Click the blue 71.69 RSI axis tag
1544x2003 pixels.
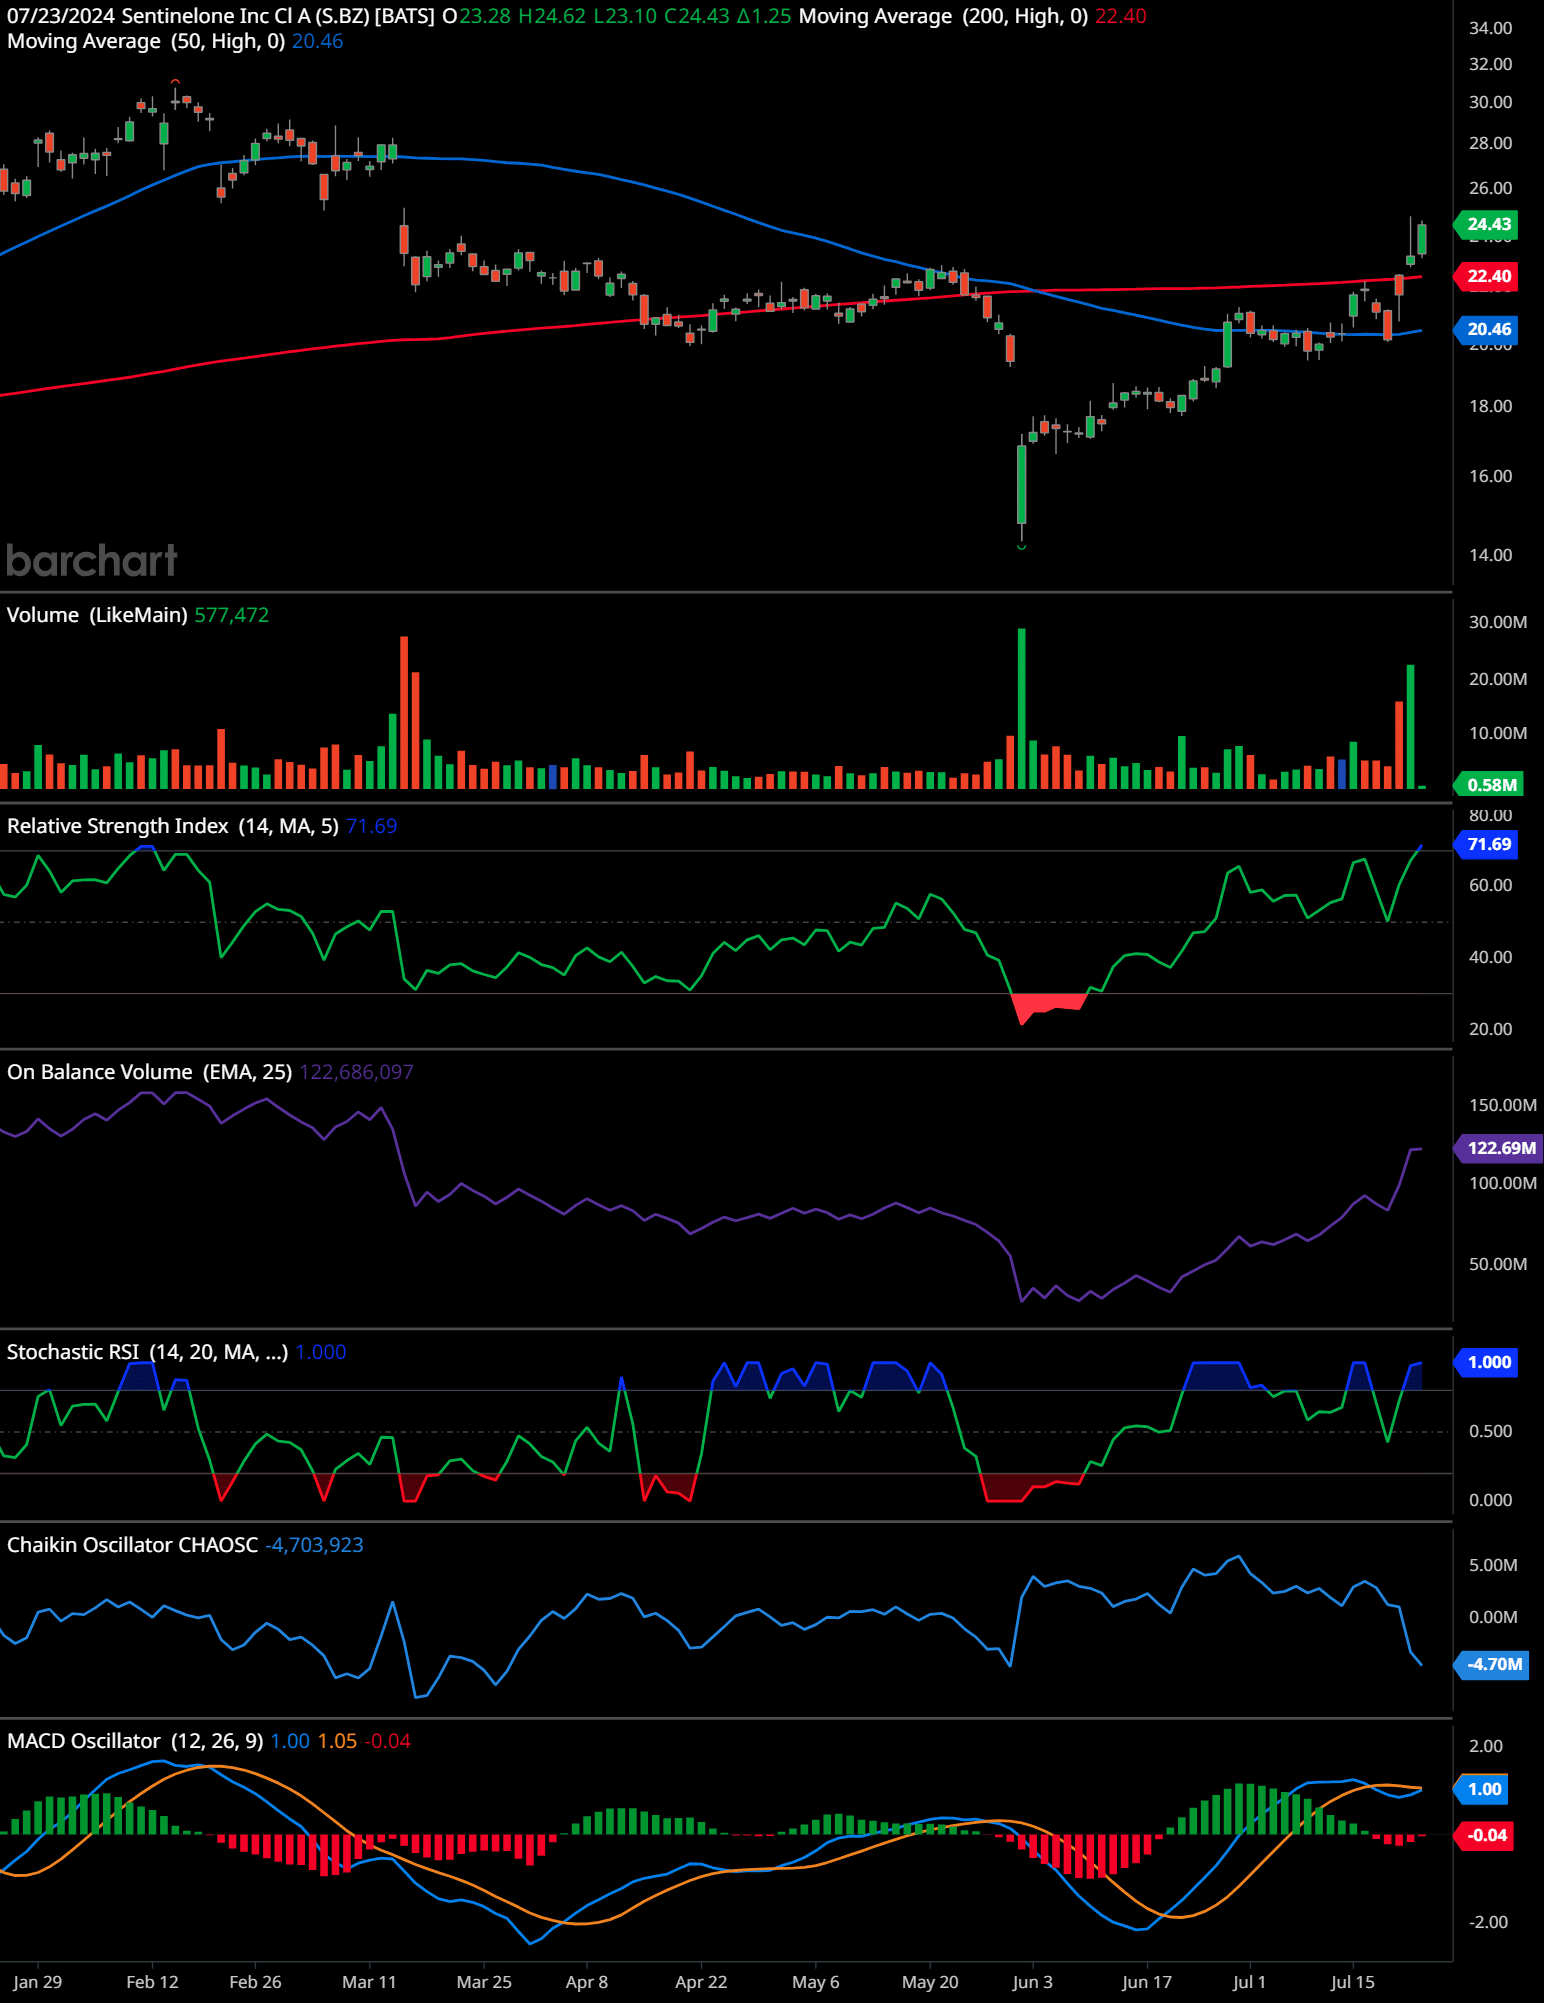pos(1488,844)
